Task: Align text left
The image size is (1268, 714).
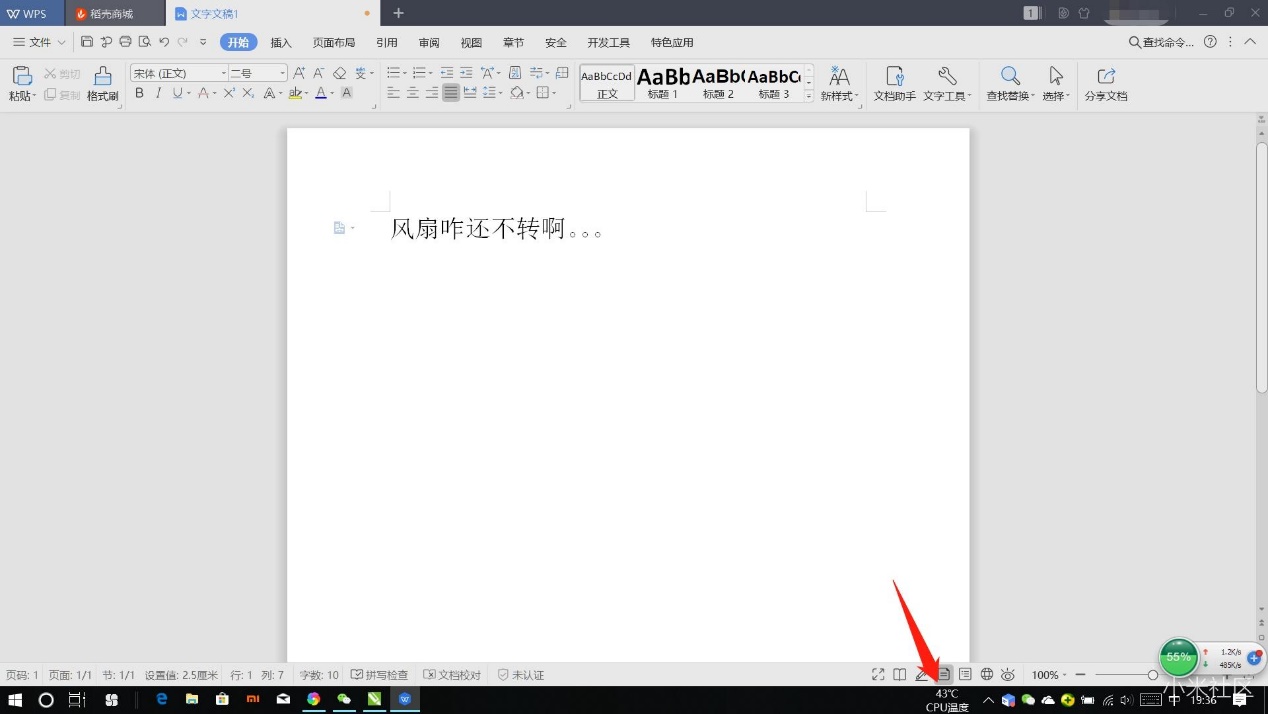Action: (x=393, y=93)
